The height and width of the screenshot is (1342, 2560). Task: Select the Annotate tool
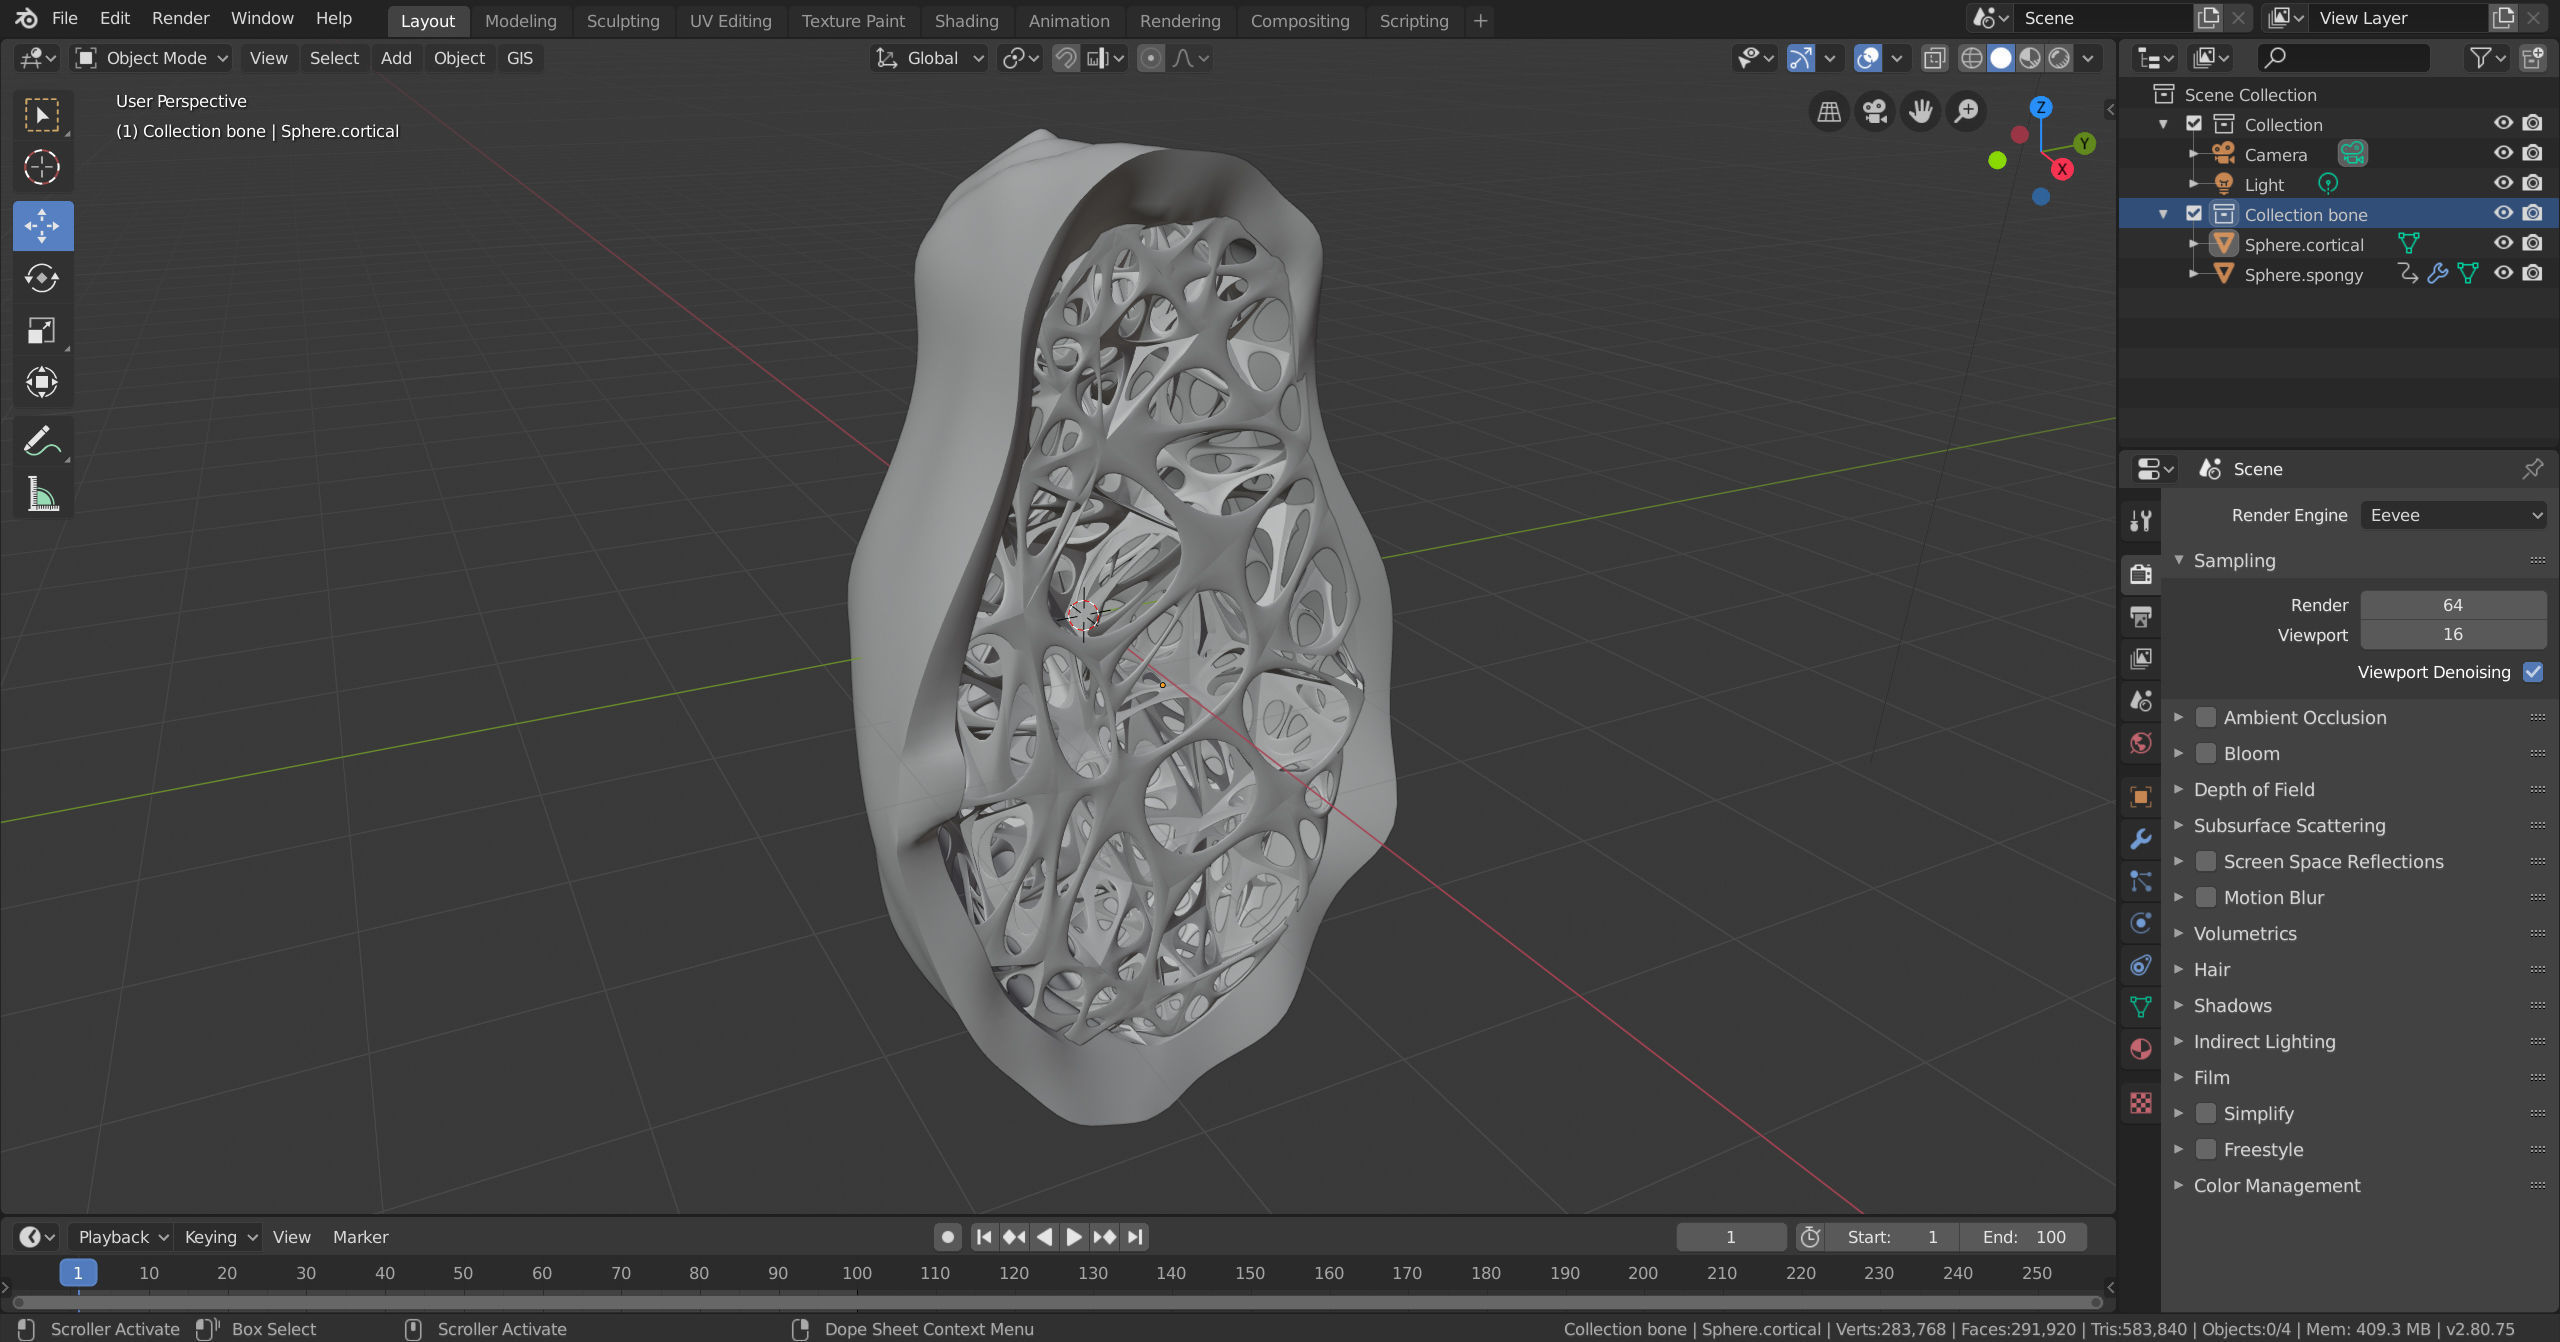pyautogui.click(x=42, y=441)
